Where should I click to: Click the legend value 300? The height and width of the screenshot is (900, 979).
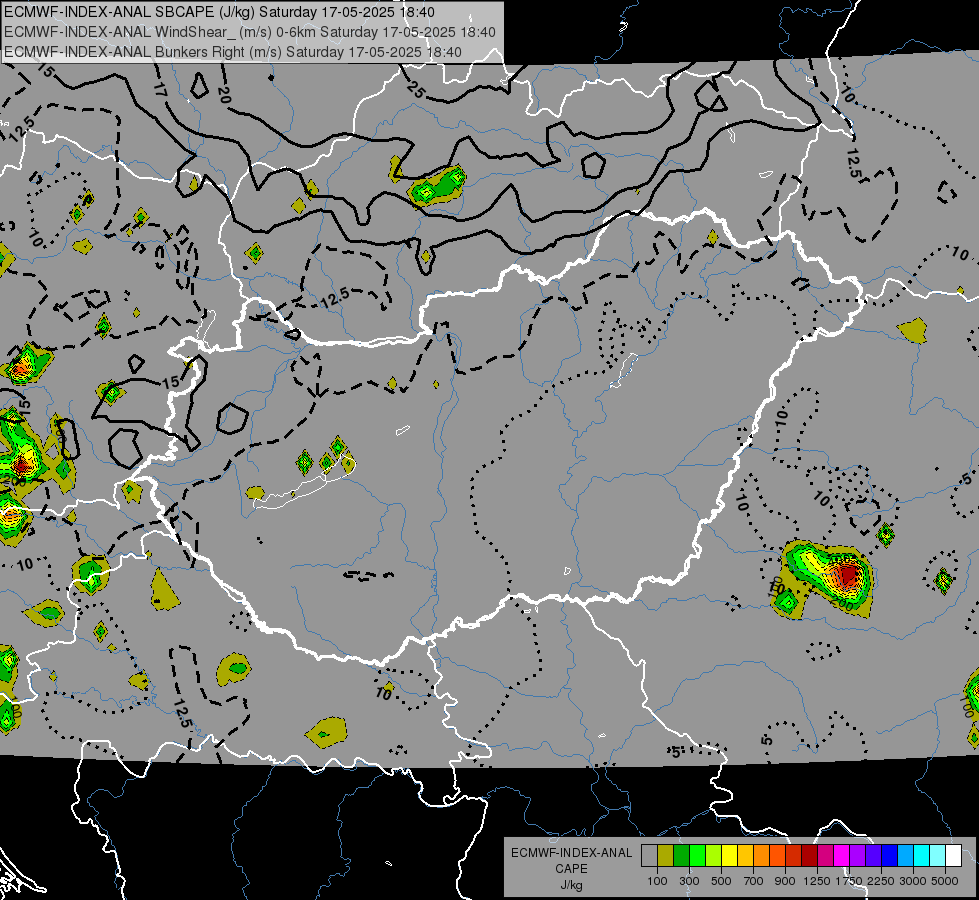(689, 881)
